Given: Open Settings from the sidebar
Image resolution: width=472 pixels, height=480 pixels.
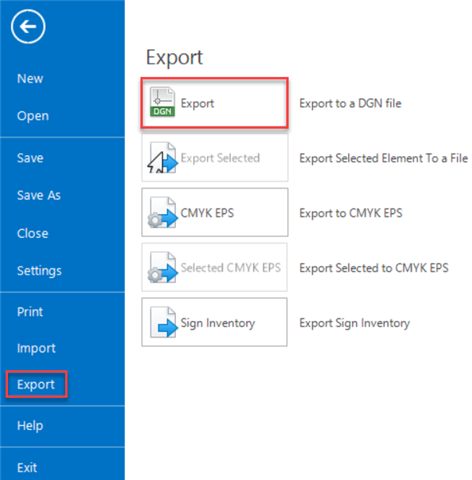Looking at the screenshot, I should [x=39, y=271].
